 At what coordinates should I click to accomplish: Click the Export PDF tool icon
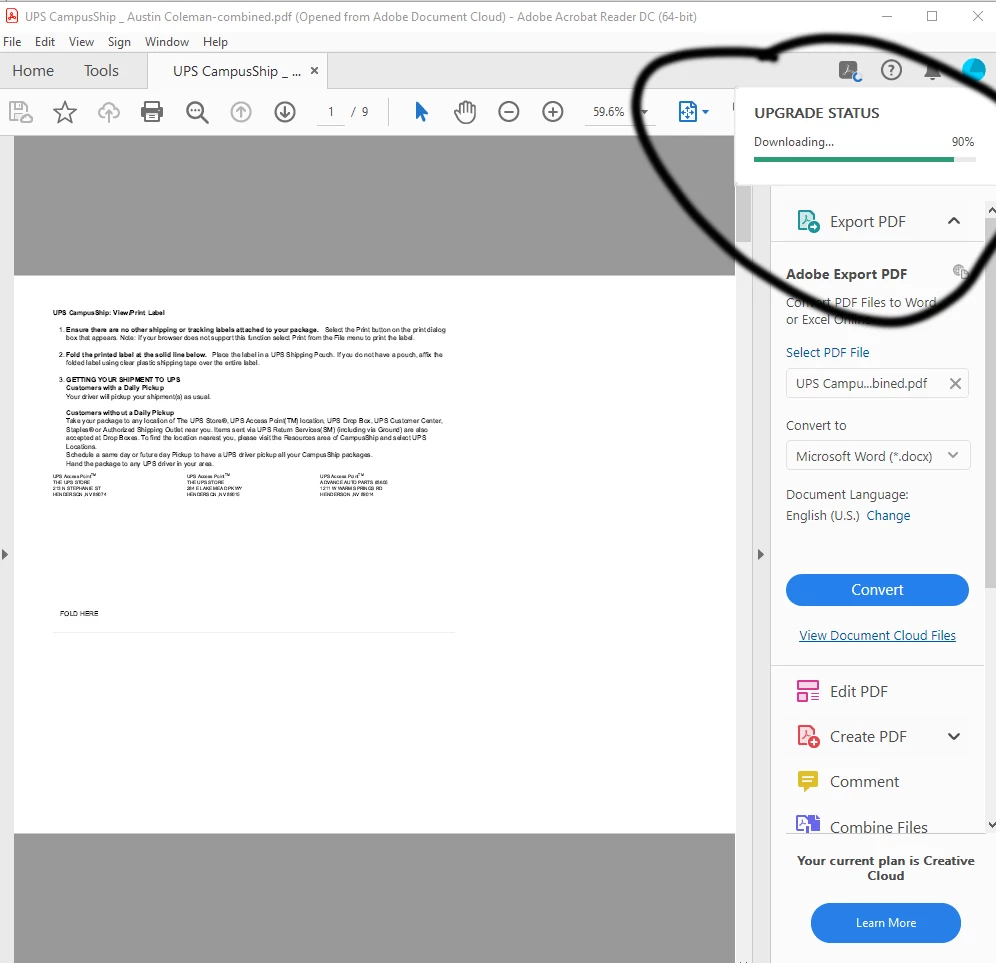pos(808,221)
